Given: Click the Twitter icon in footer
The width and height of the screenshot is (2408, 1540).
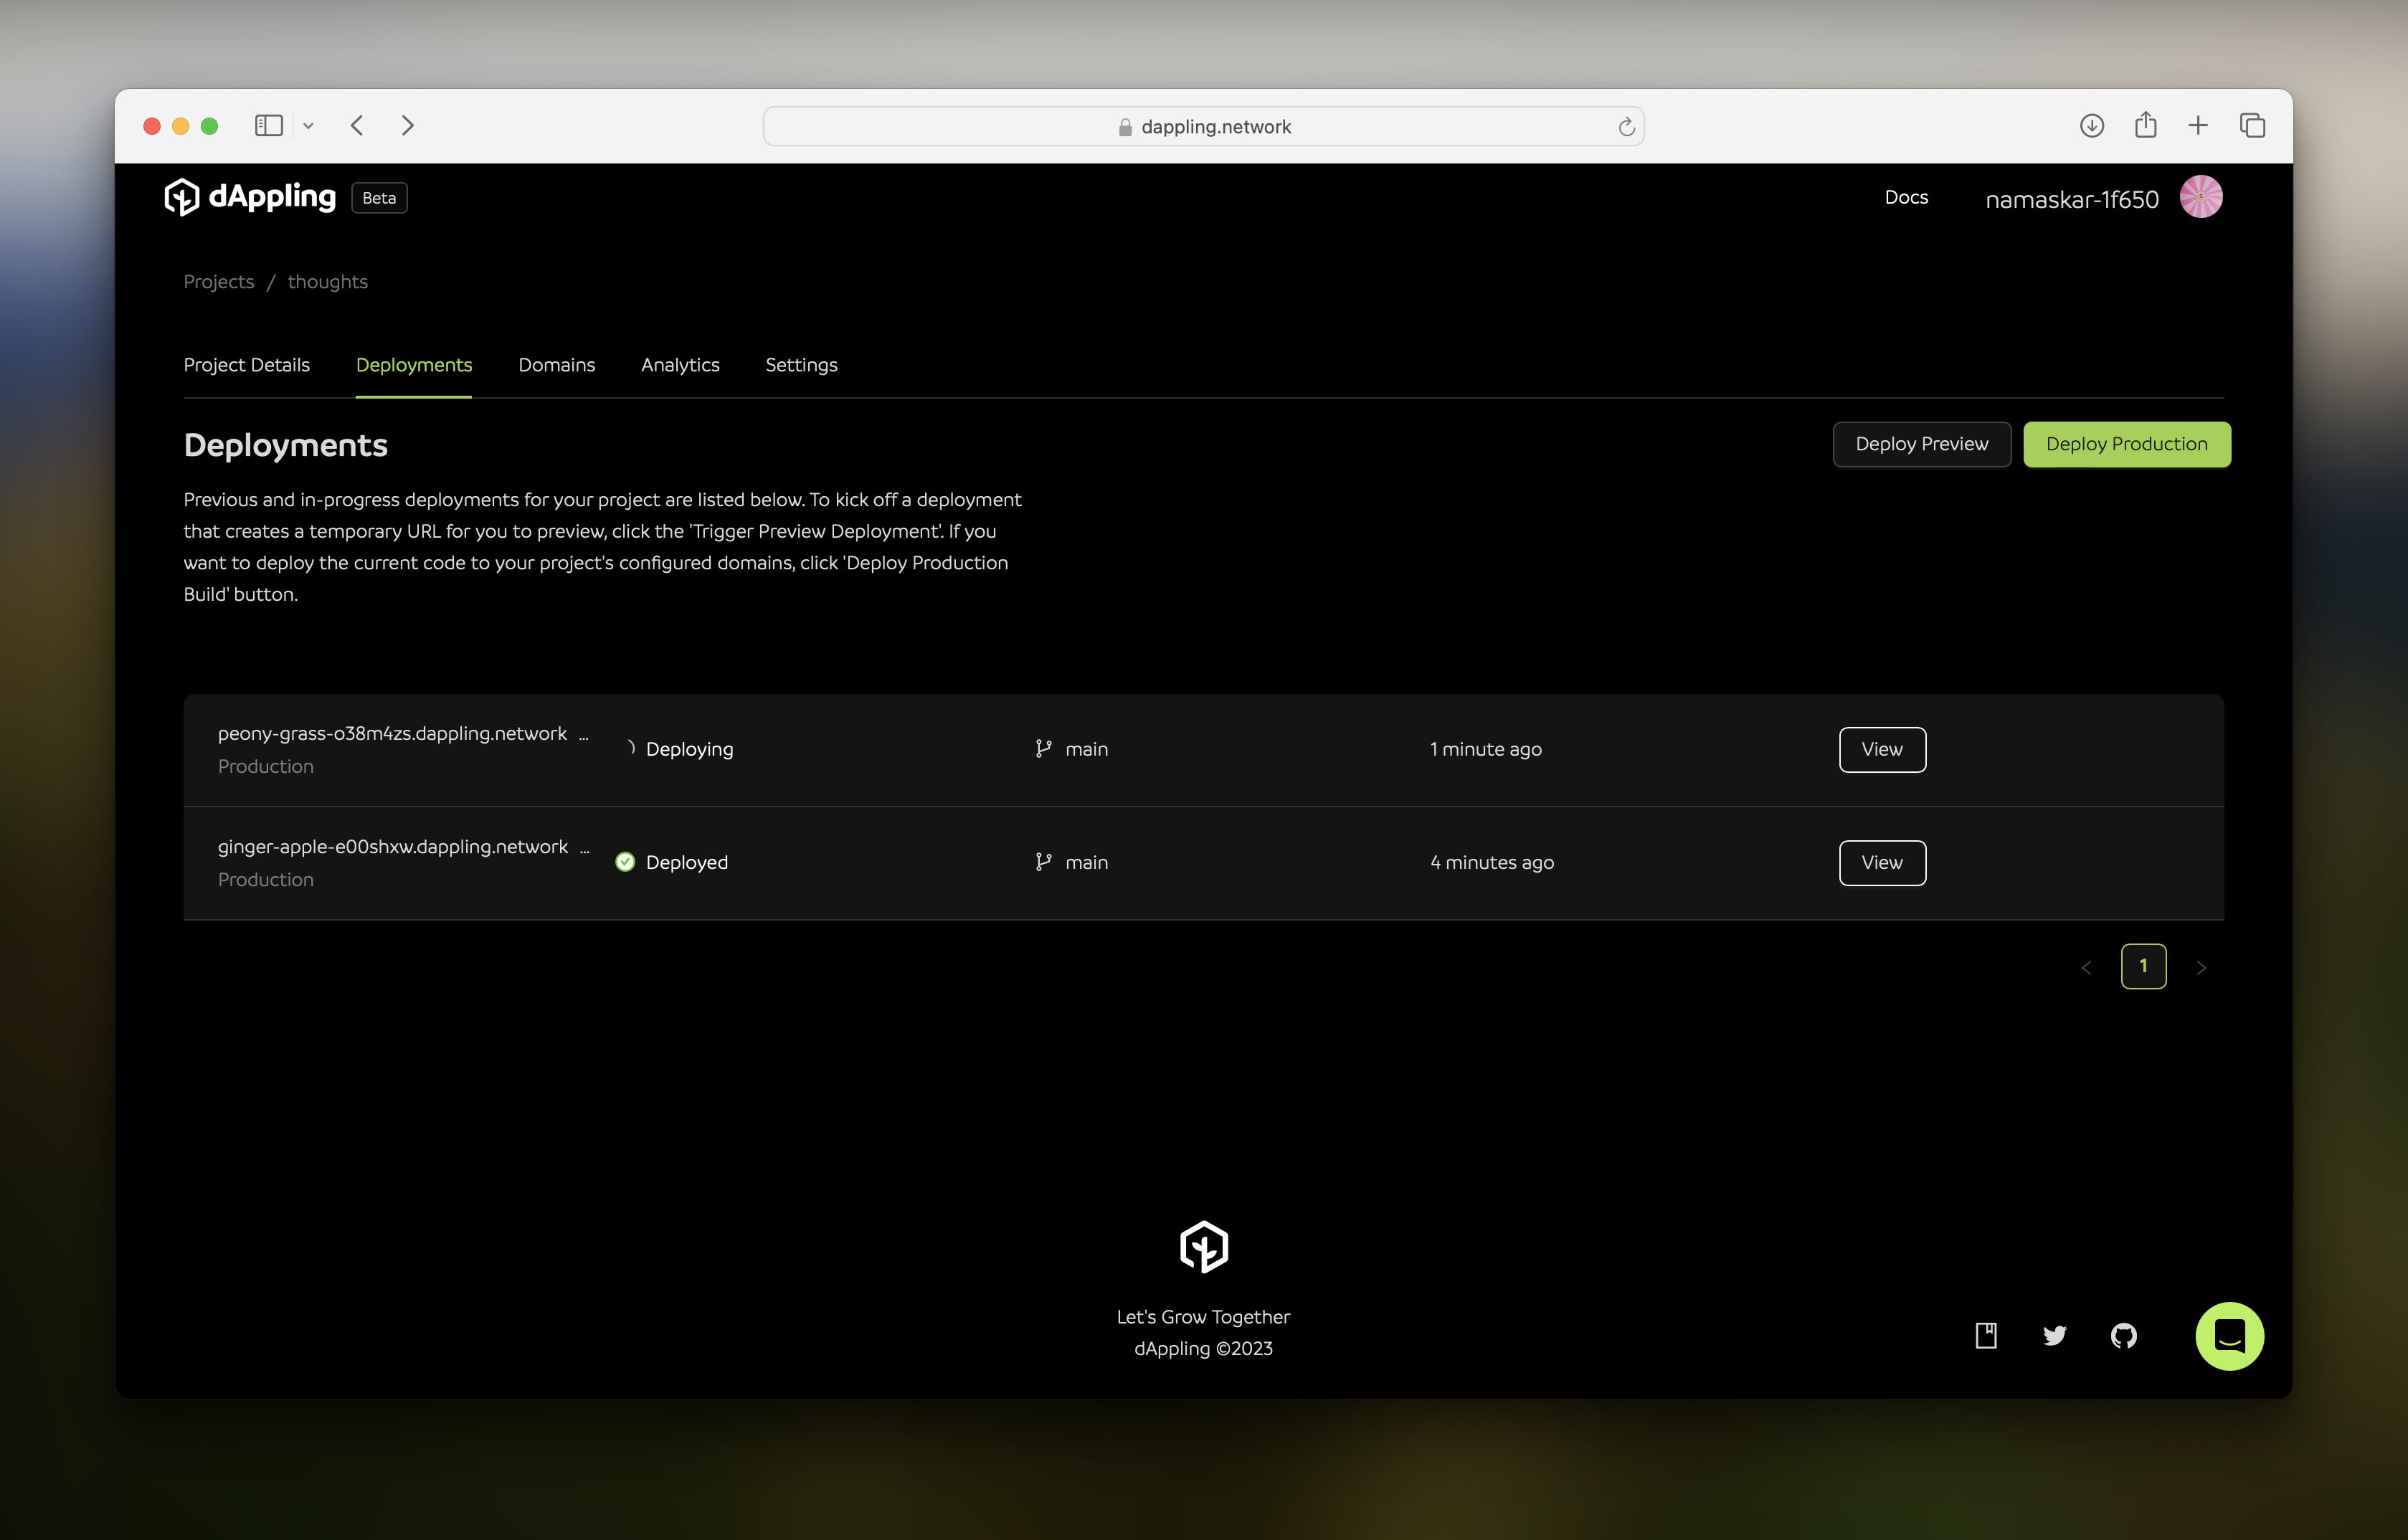Looking at the screenshot, I should (2055, 1335).
